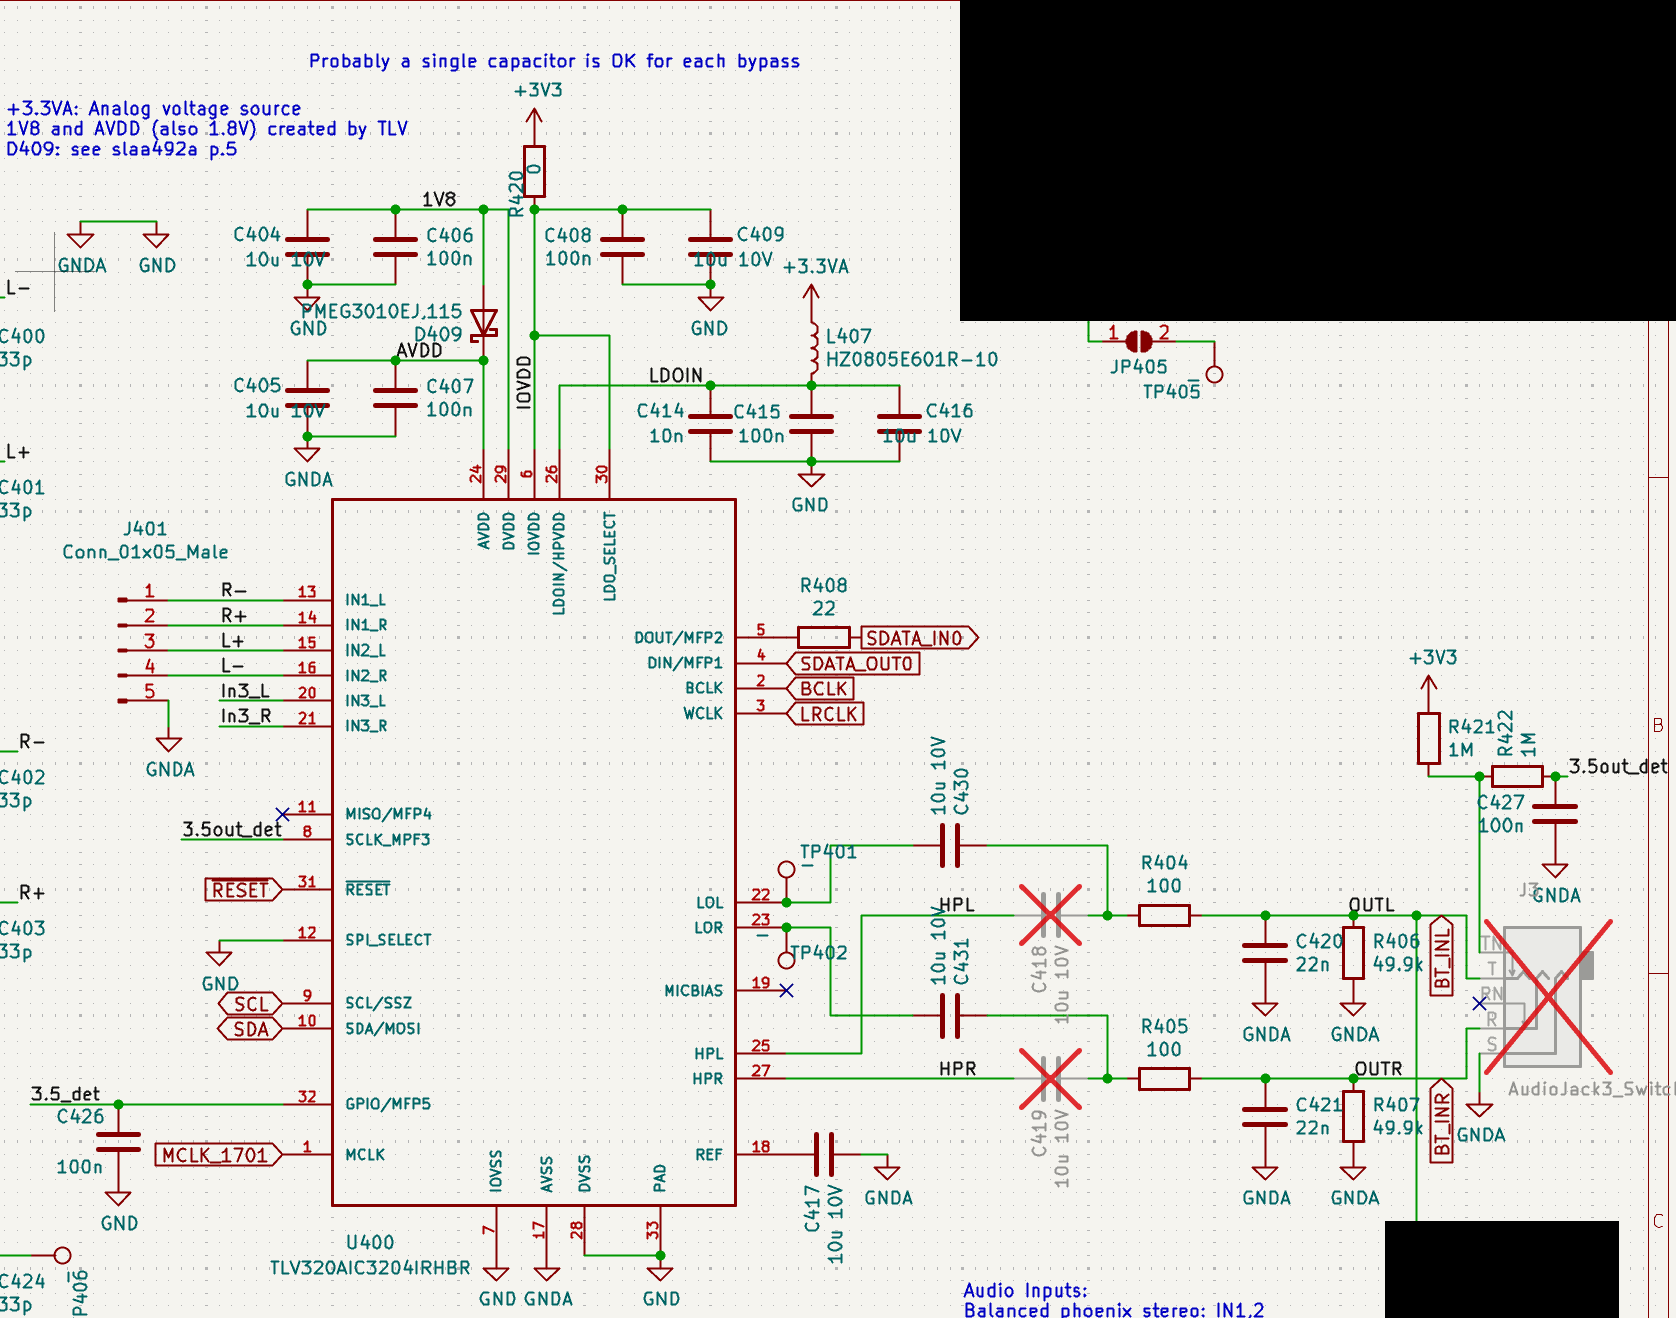Select inductor L407 symbol
The width and height of the screenshot is (1676, 1318).
(812, 347)
